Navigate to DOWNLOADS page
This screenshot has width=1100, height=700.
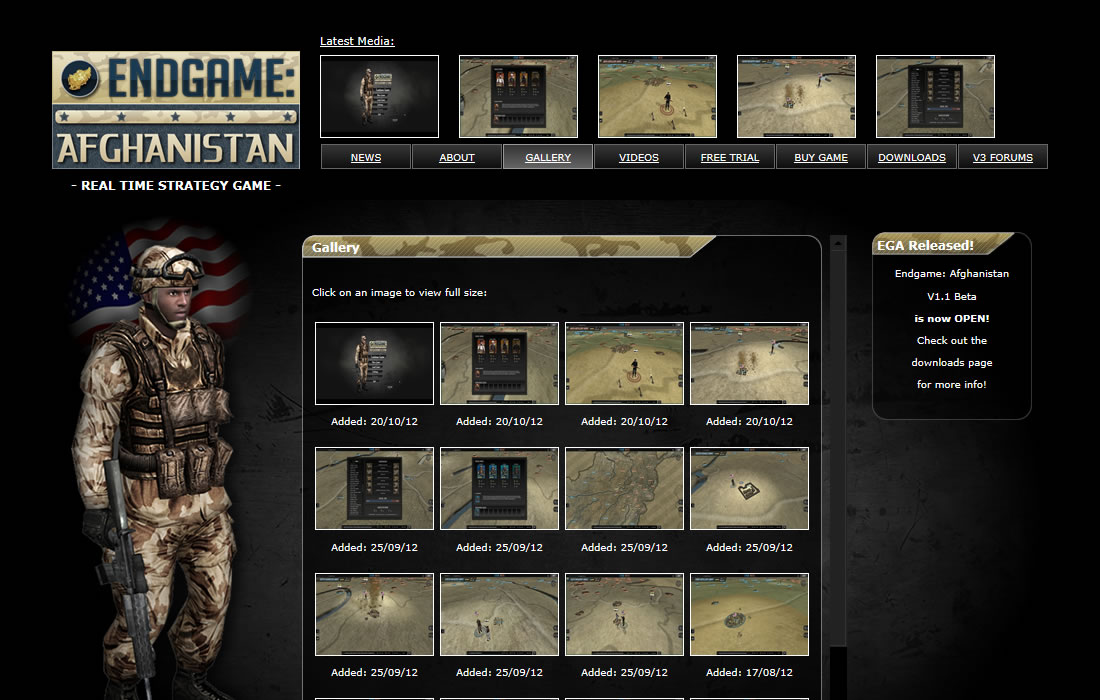[x=912, y=157]
